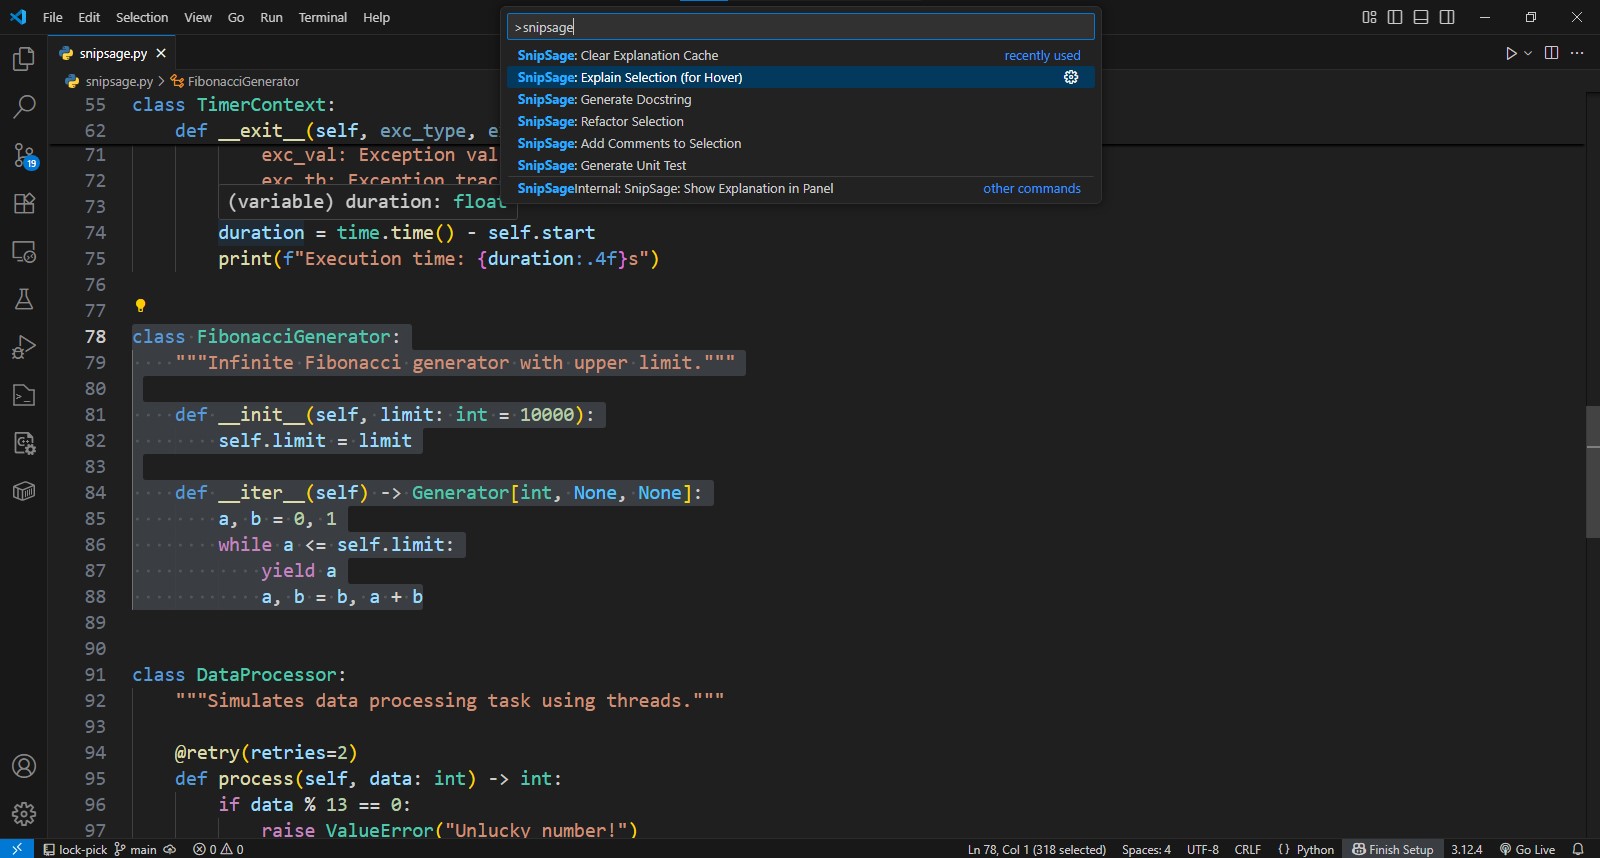Expand the Run Python File dropdown arrow
The width and height of the screenshot is (1600, 858).
pos(1528,53)
